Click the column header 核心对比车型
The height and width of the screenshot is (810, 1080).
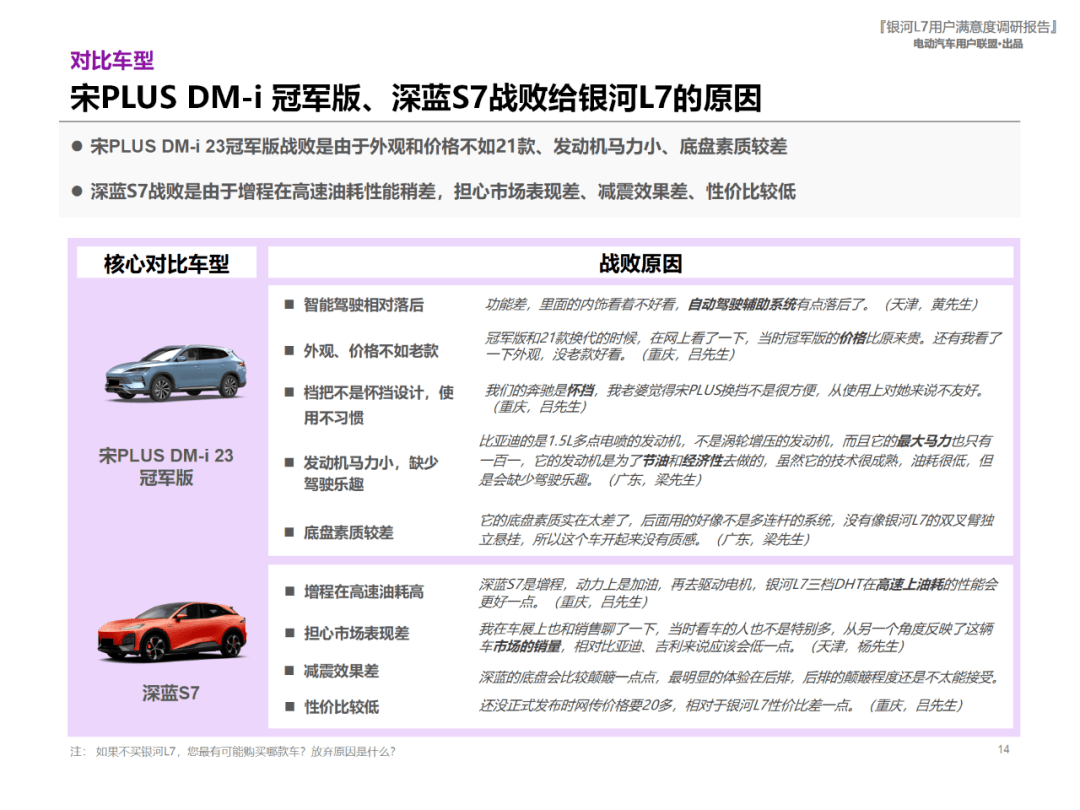166,263
